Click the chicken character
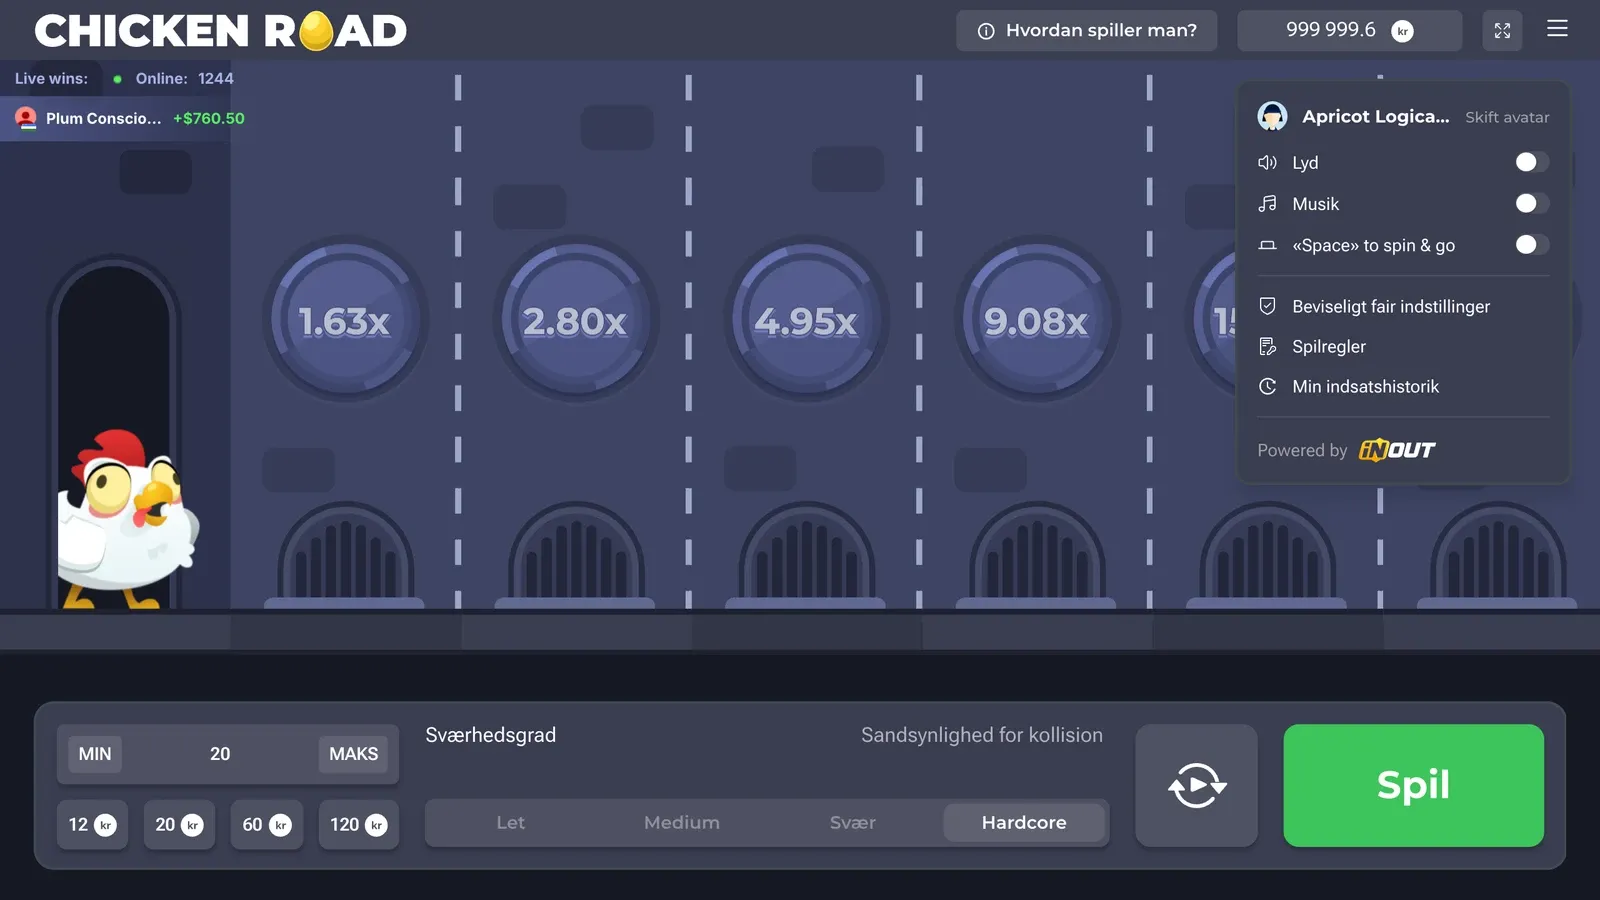1600x900 pixels. 127,518
